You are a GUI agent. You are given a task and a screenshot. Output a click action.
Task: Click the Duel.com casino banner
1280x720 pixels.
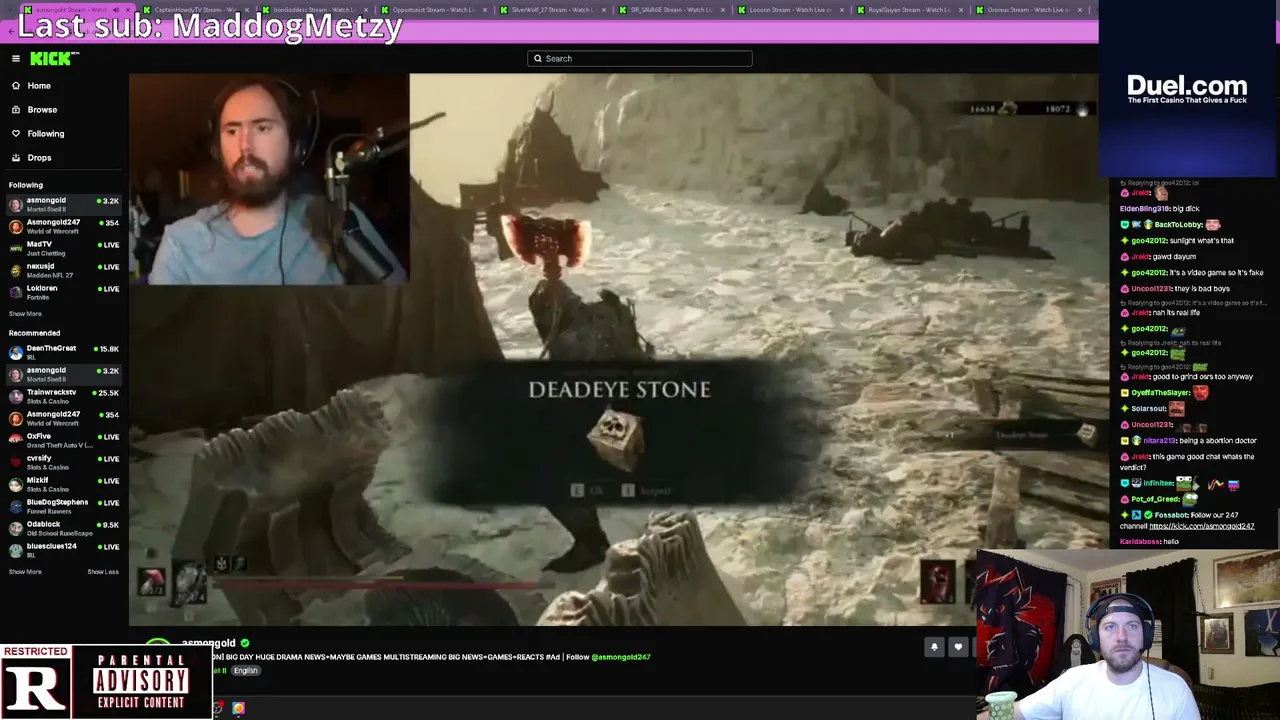pos(1188,90)
